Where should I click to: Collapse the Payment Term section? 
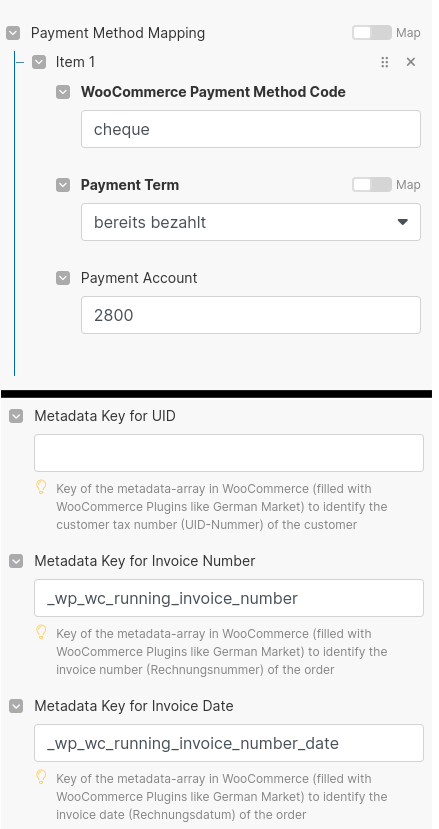point(63,185)
